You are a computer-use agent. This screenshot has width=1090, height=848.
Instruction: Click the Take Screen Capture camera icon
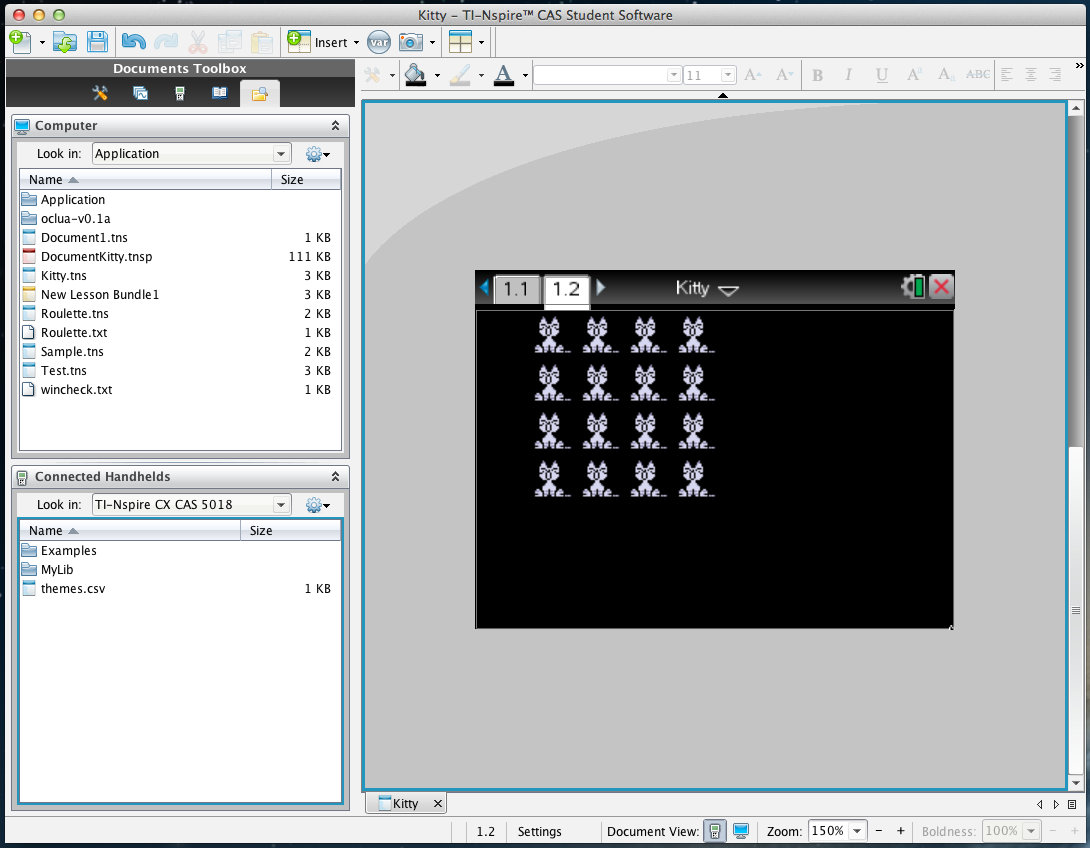[x=411, y=42]
